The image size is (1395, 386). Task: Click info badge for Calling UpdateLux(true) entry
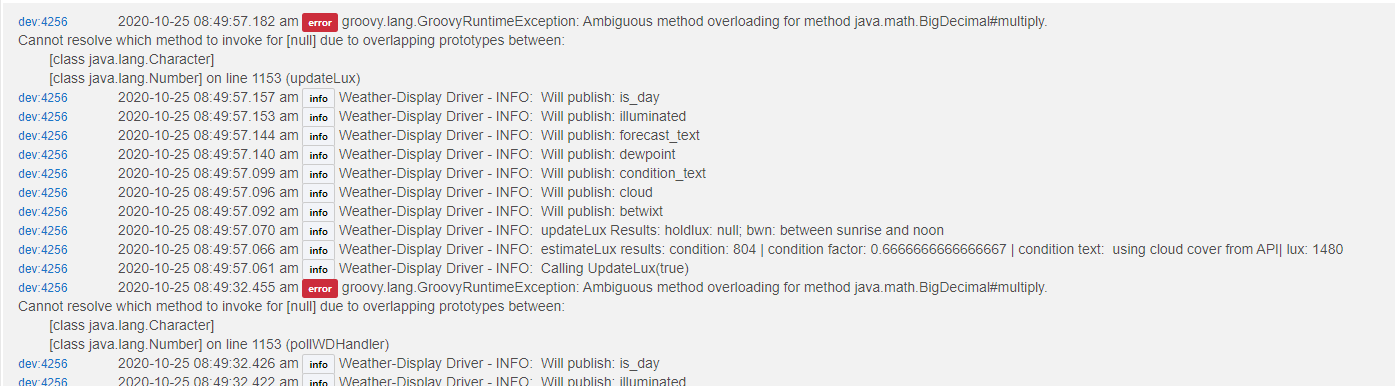tap(319, 269)
